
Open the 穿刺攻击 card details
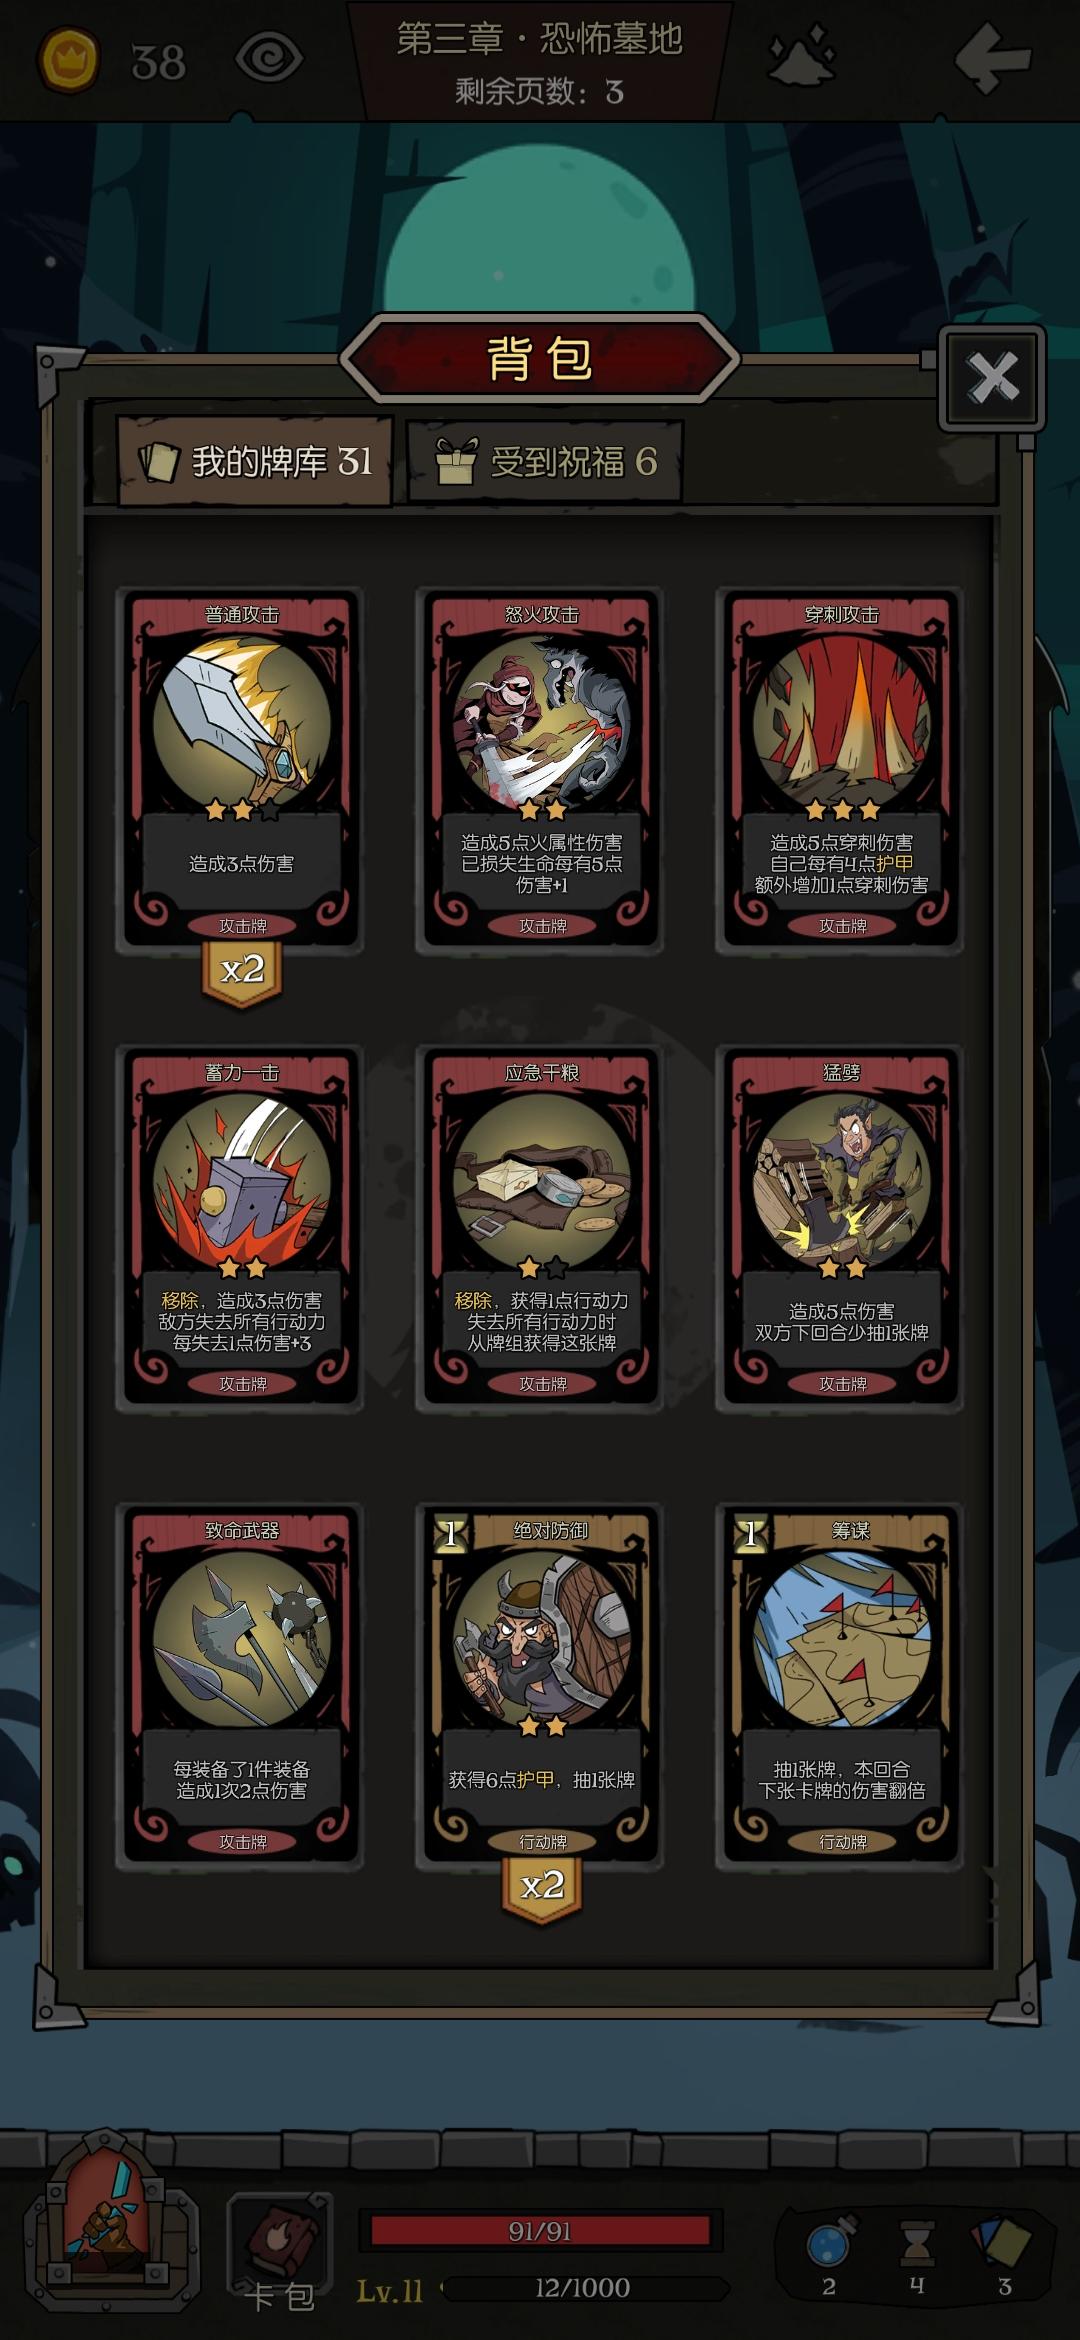click(841, 768)
